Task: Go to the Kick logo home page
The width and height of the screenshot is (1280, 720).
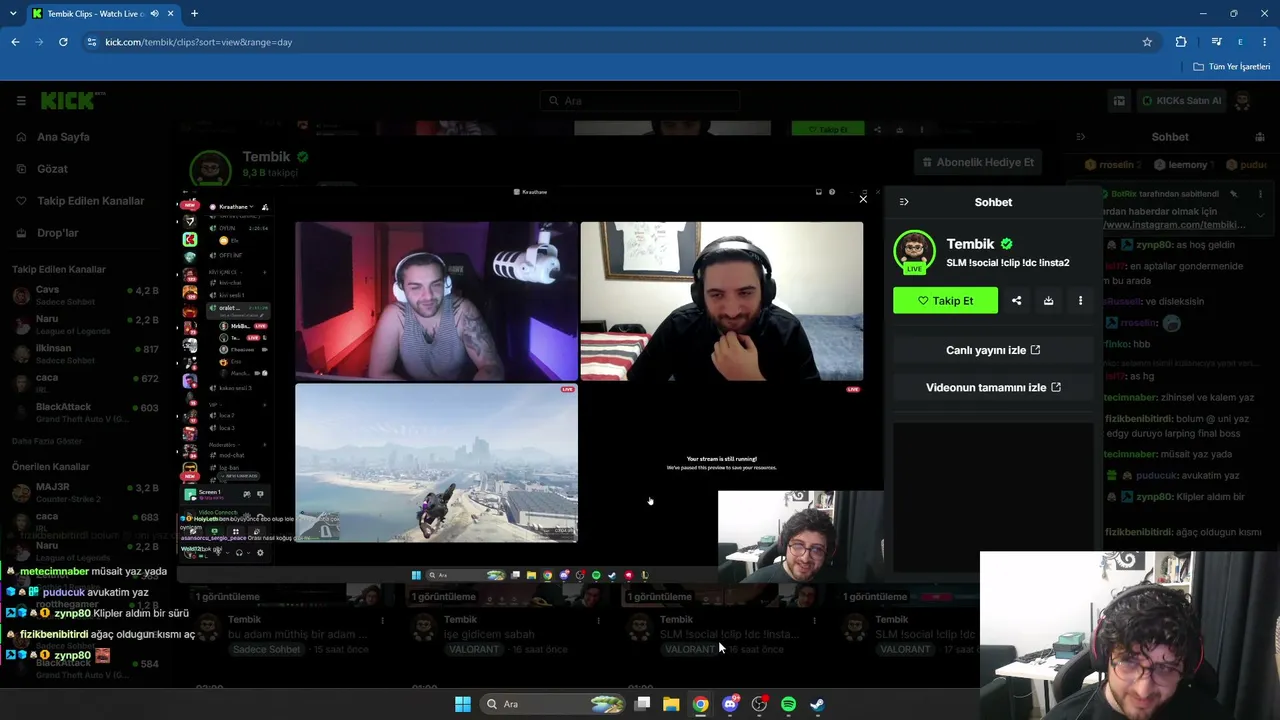Action: click(x=72, y=100)
